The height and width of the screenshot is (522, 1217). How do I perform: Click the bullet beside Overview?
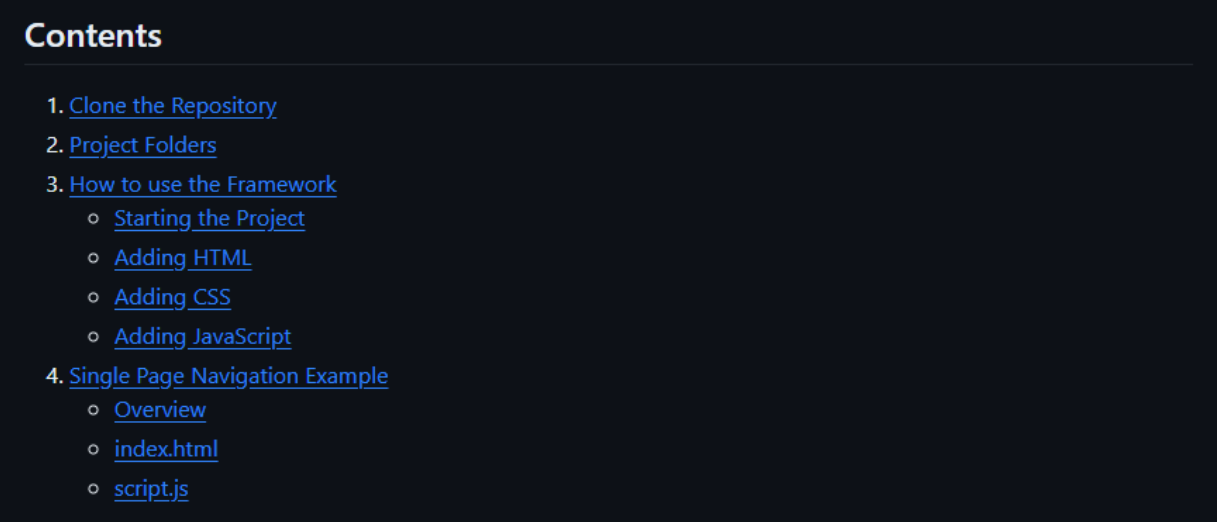[94, 410]
